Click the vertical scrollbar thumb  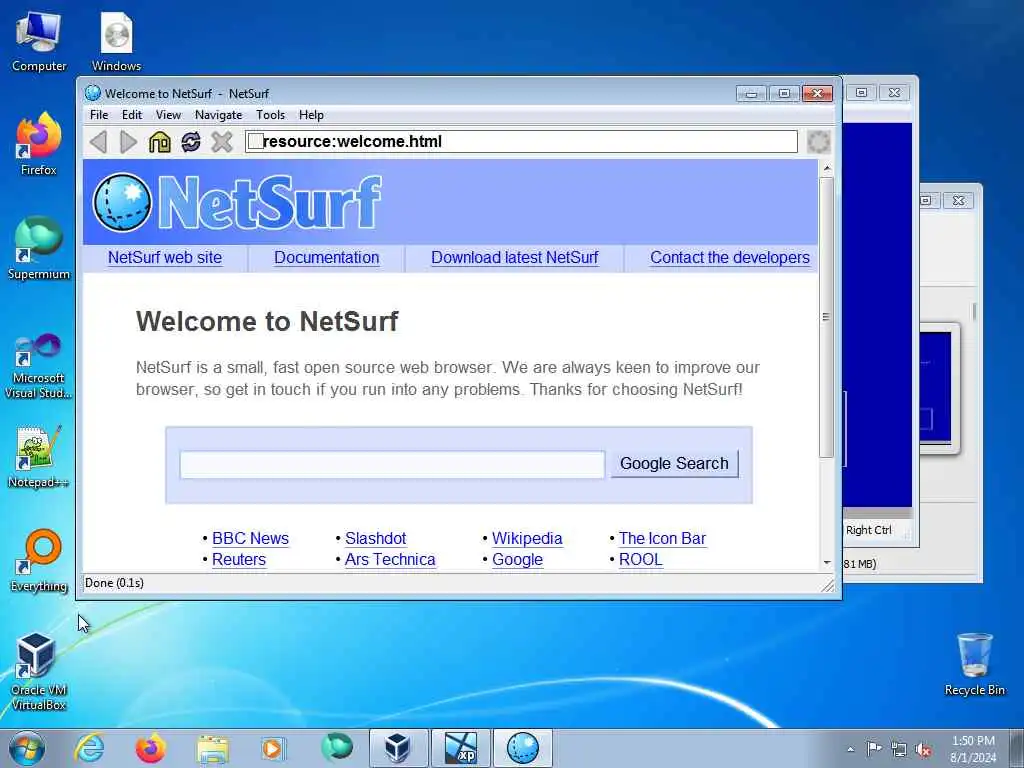(826, 317)
